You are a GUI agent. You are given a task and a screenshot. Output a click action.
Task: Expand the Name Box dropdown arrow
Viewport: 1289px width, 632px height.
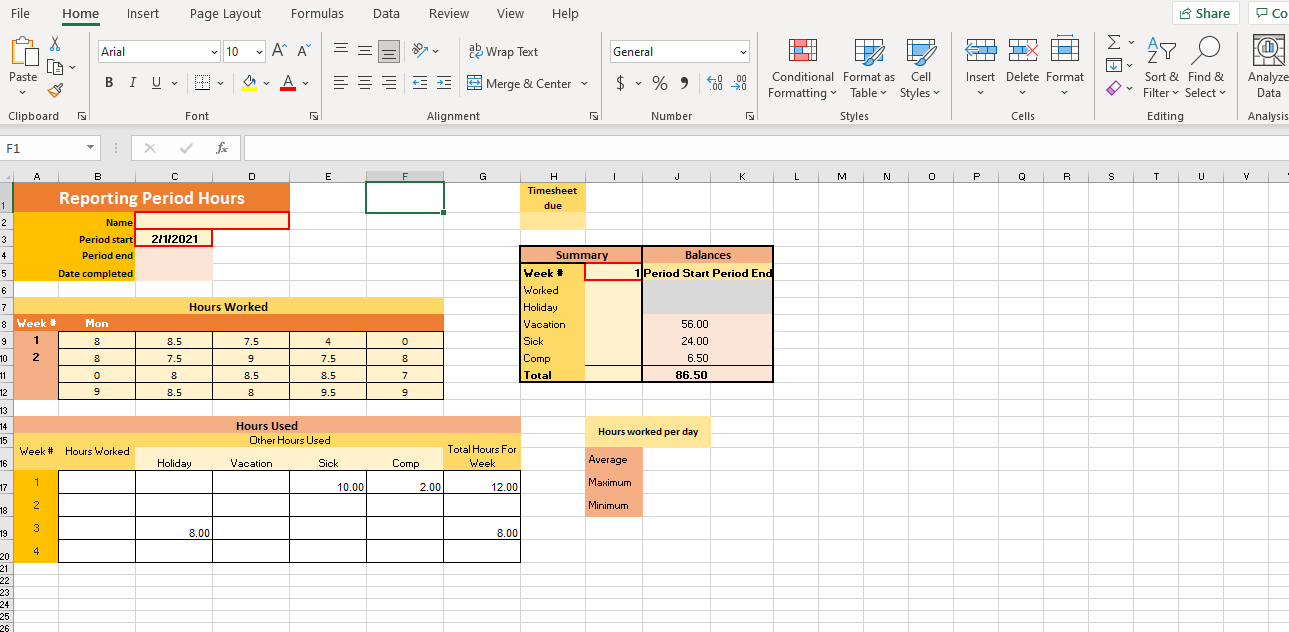coord(91,148)
